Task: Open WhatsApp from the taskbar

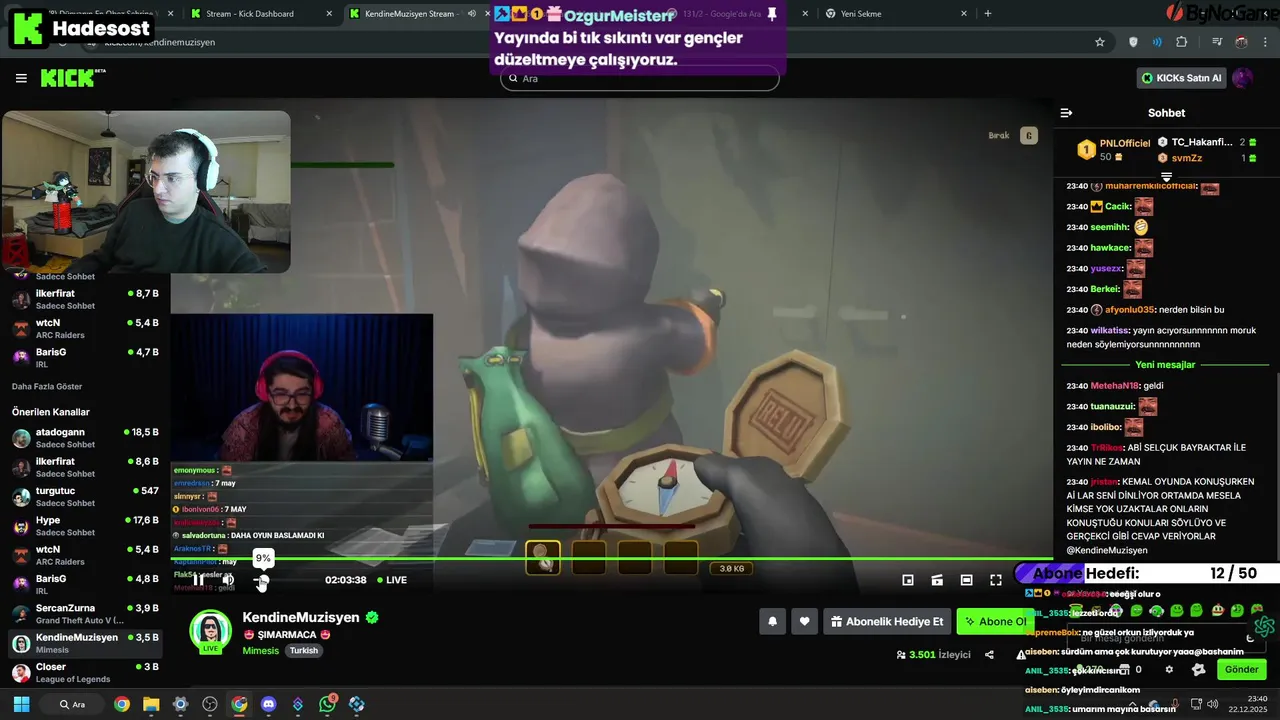Action: (327, 704)
